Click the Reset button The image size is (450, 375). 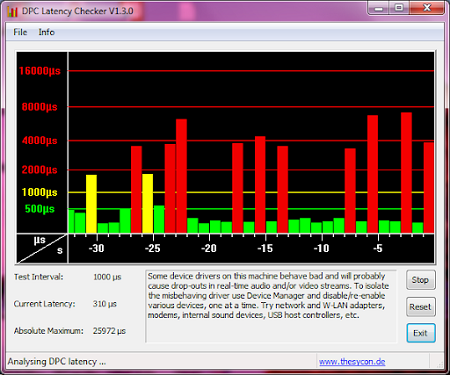421,307
